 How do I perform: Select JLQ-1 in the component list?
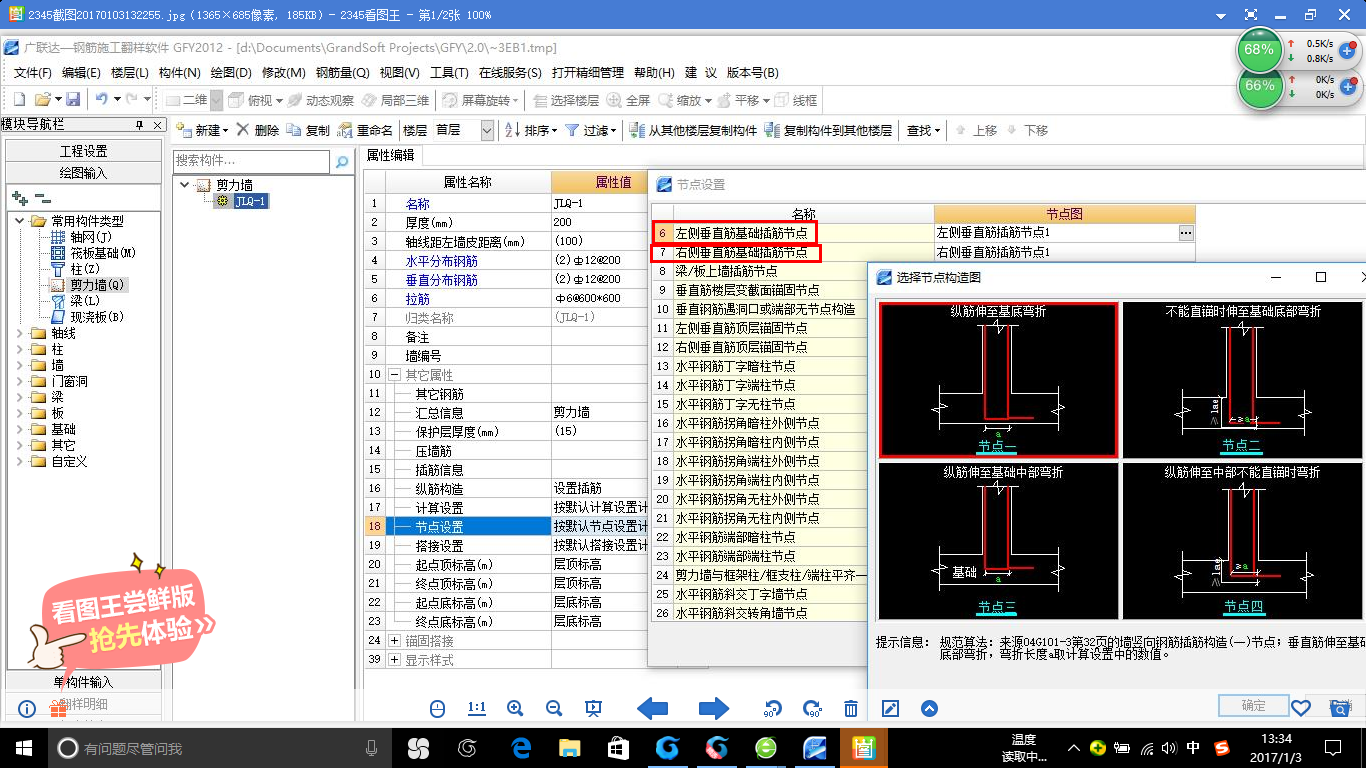point(250,201)
